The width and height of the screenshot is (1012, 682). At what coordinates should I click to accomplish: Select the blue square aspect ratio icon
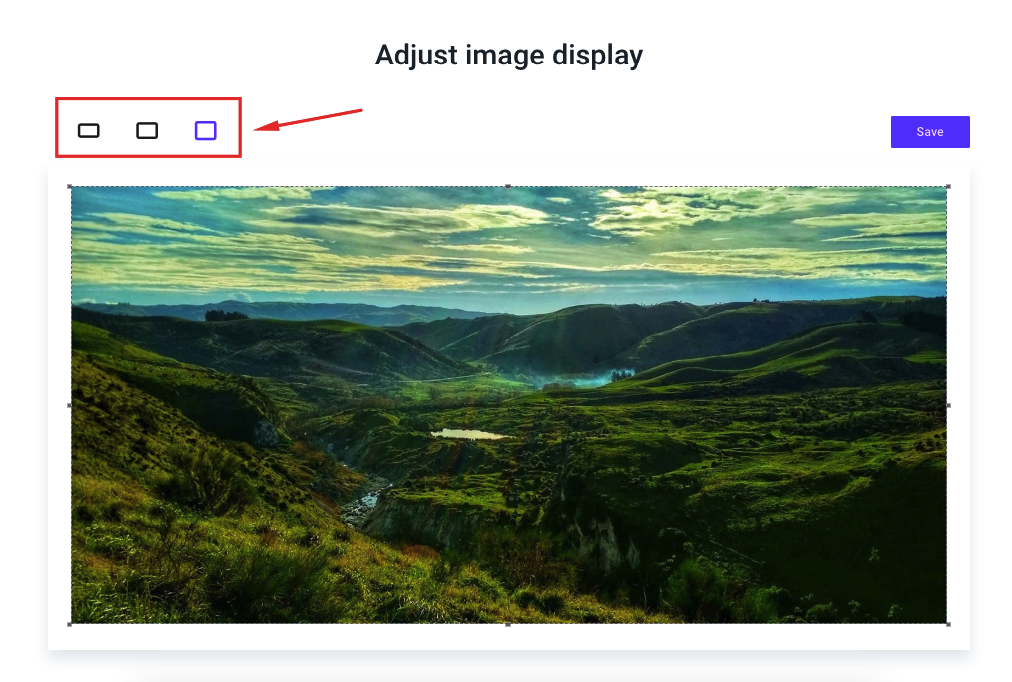click(206, 131)
